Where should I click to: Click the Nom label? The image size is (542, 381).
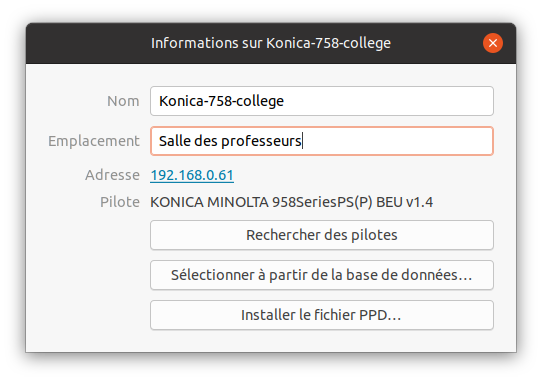123,101
